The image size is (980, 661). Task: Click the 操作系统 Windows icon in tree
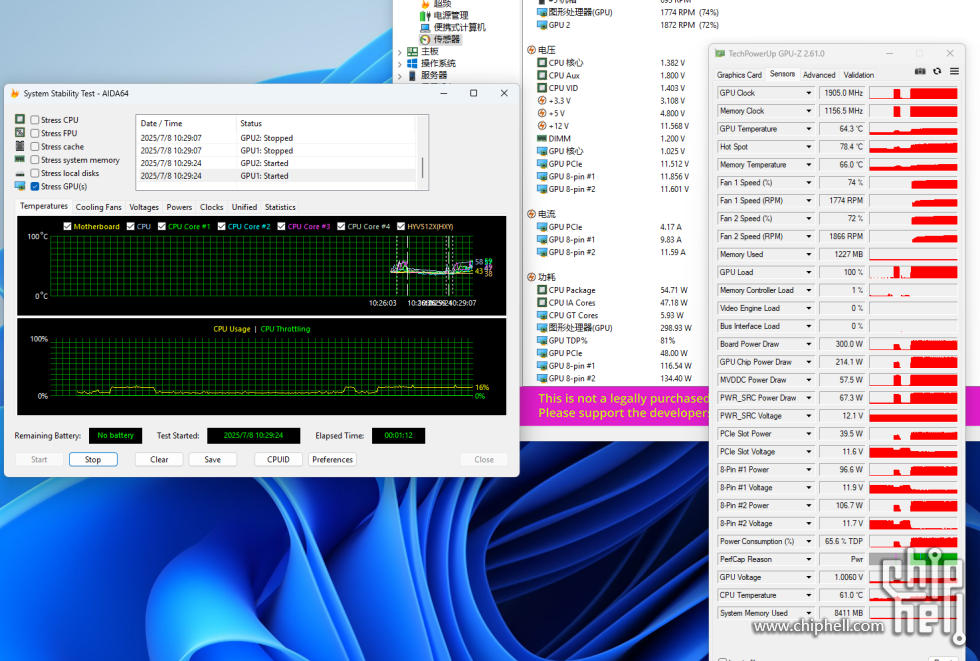point(412,63)
